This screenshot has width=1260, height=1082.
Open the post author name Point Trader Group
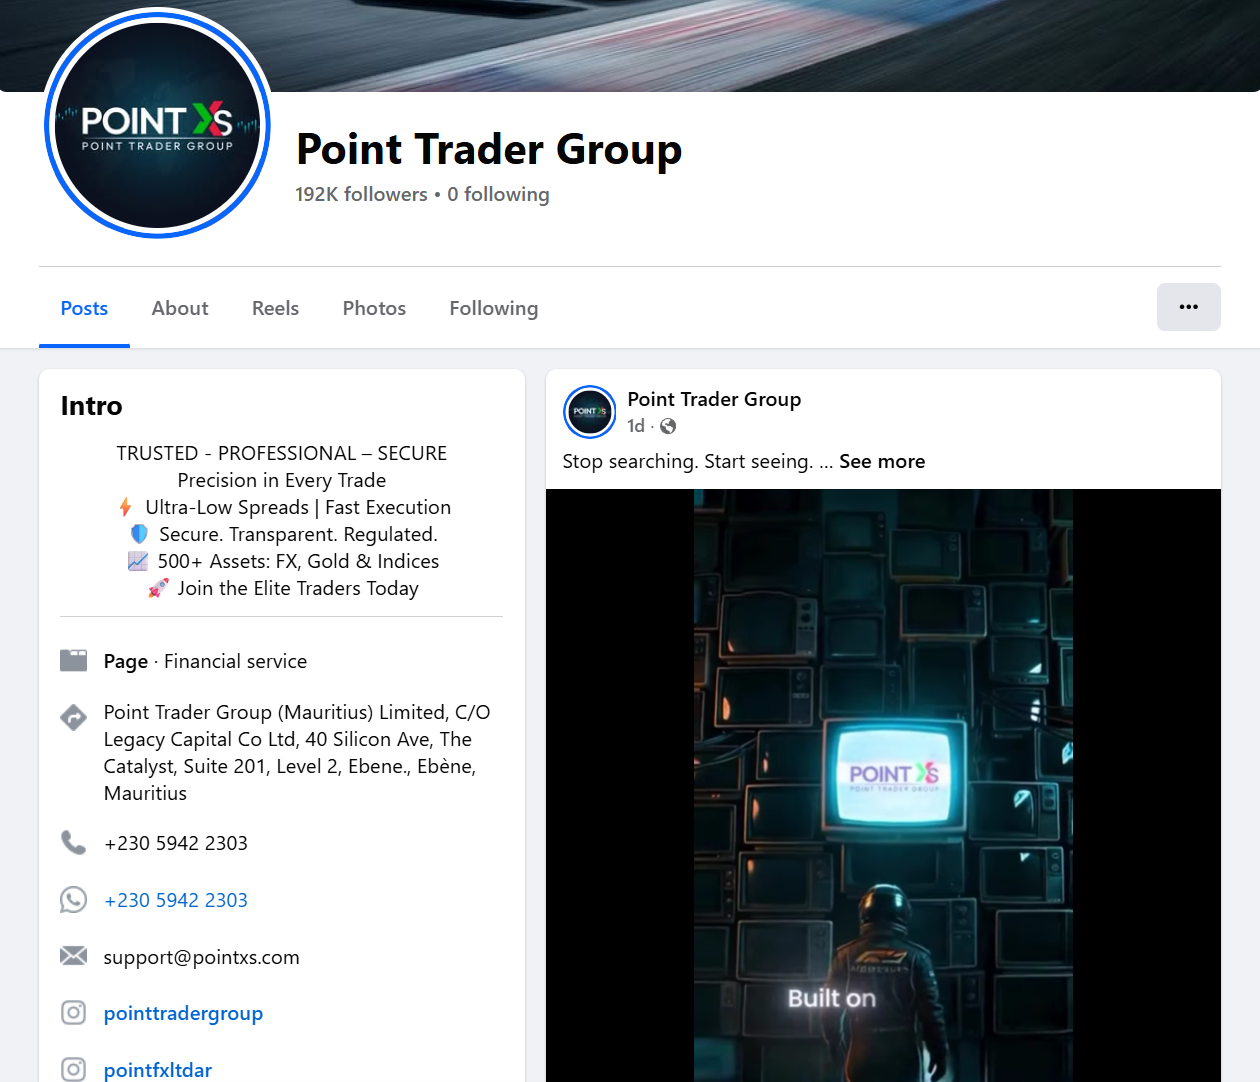tap(714, 399)
